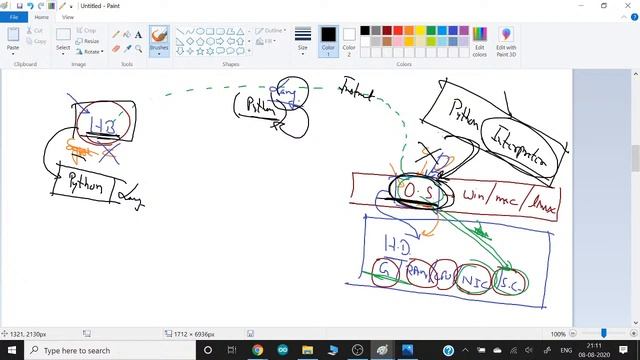Image resolution: width=640 pixels, height=360 pixels.
Task: Click the zoom slider handle
Action: [604, 334]
